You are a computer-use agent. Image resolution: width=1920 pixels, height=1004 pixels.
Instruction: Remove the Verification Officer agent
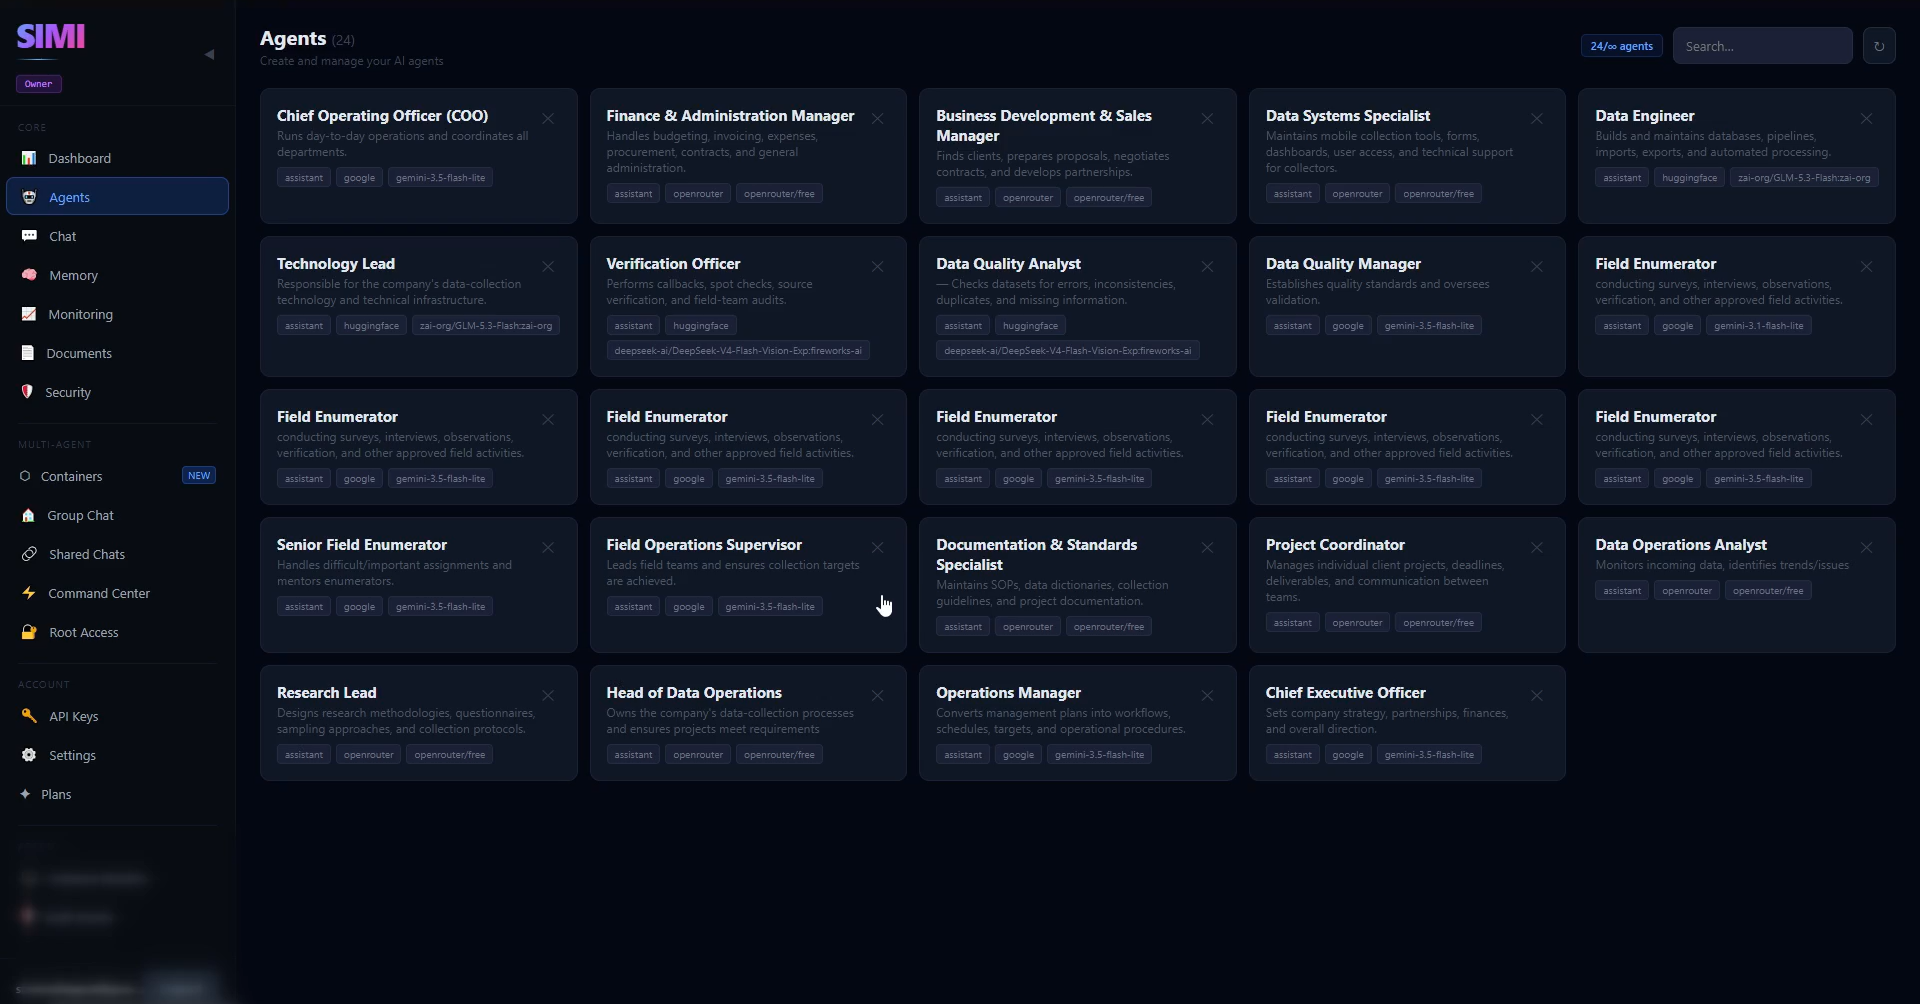coord(877,267)
